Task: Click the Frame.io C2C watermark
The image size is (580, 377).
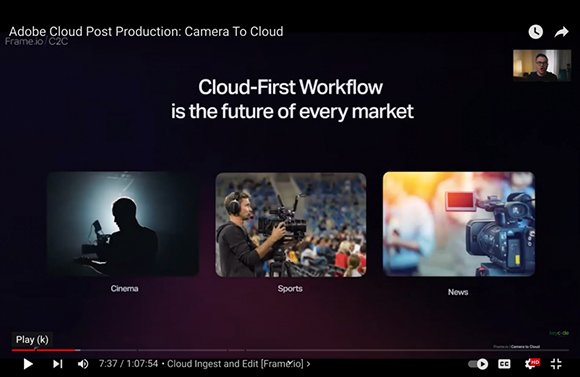Action: point(36,41)
